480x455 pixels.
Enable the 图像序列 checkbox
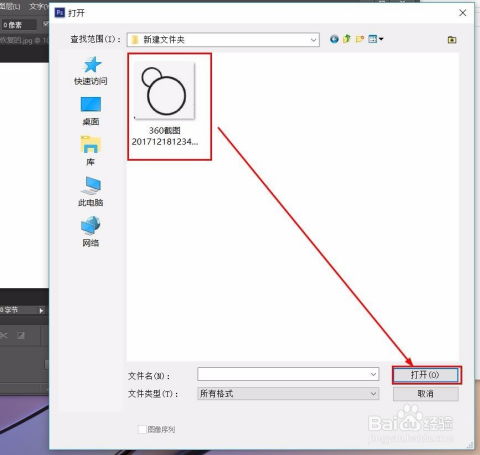pos(142,429)
